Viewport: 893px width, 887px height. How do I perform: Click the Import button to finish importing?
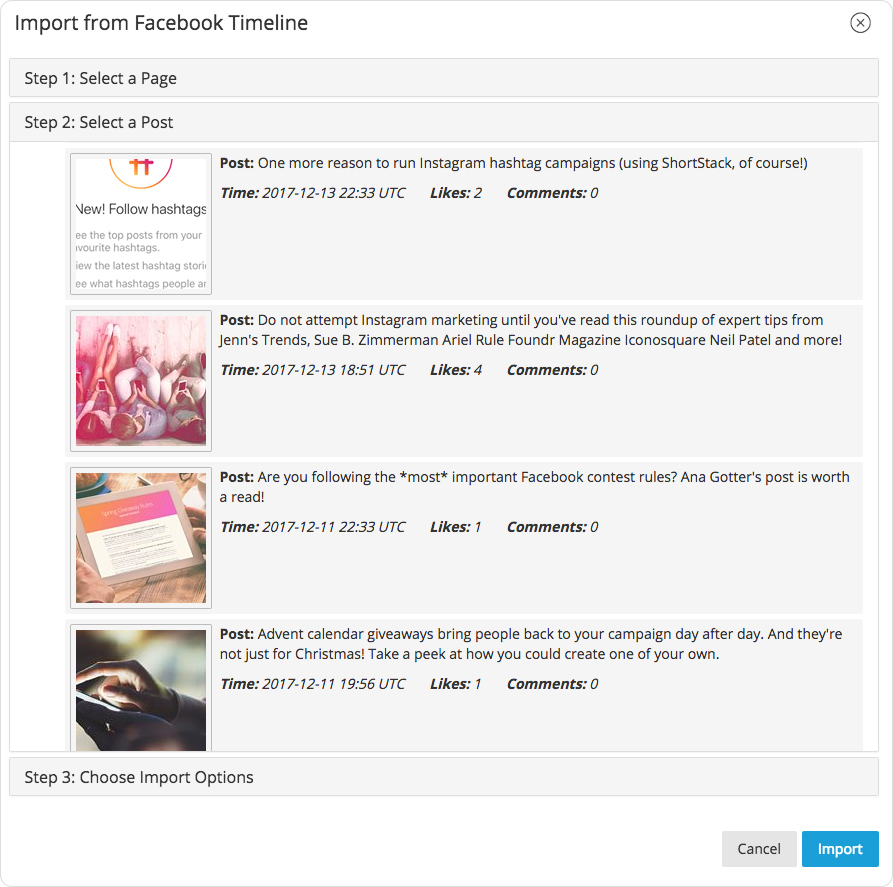pos(840,848)
